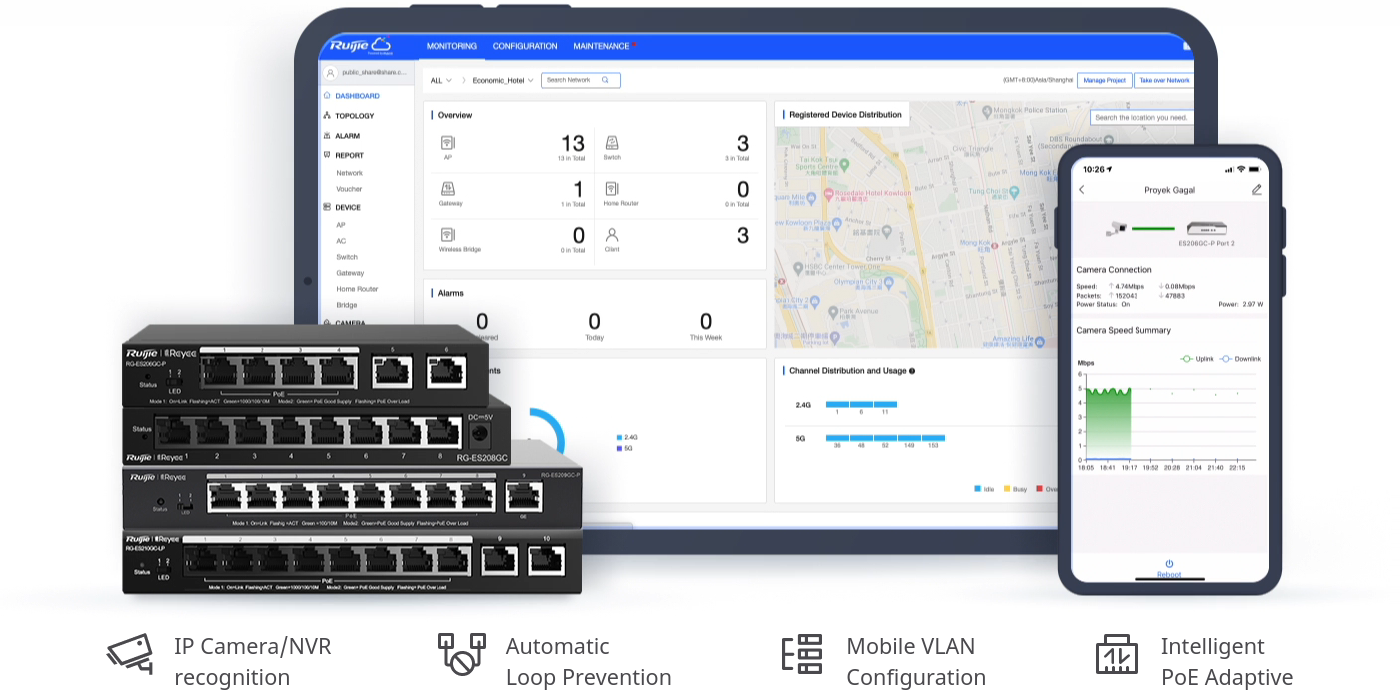
Task: Open Gateway under DEVICE
Action: point(350,273)
